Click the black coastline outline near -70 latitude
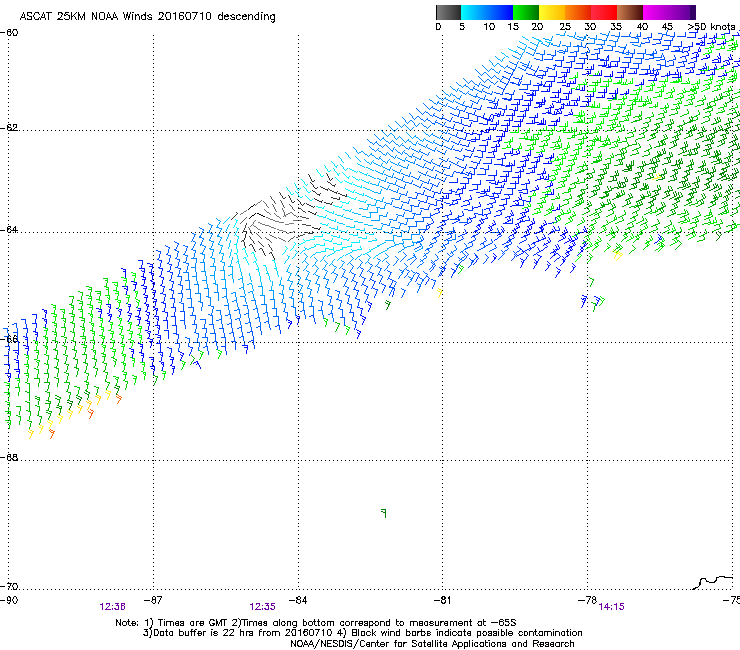Screen dimensions: 740x650 (713, 582)
